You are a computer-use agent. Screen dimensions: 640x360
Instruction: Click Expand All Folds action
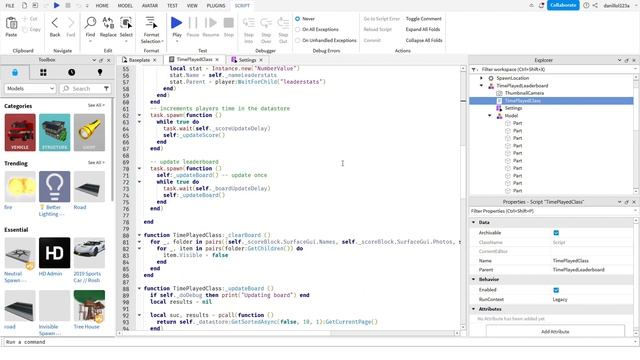(423, 29)
